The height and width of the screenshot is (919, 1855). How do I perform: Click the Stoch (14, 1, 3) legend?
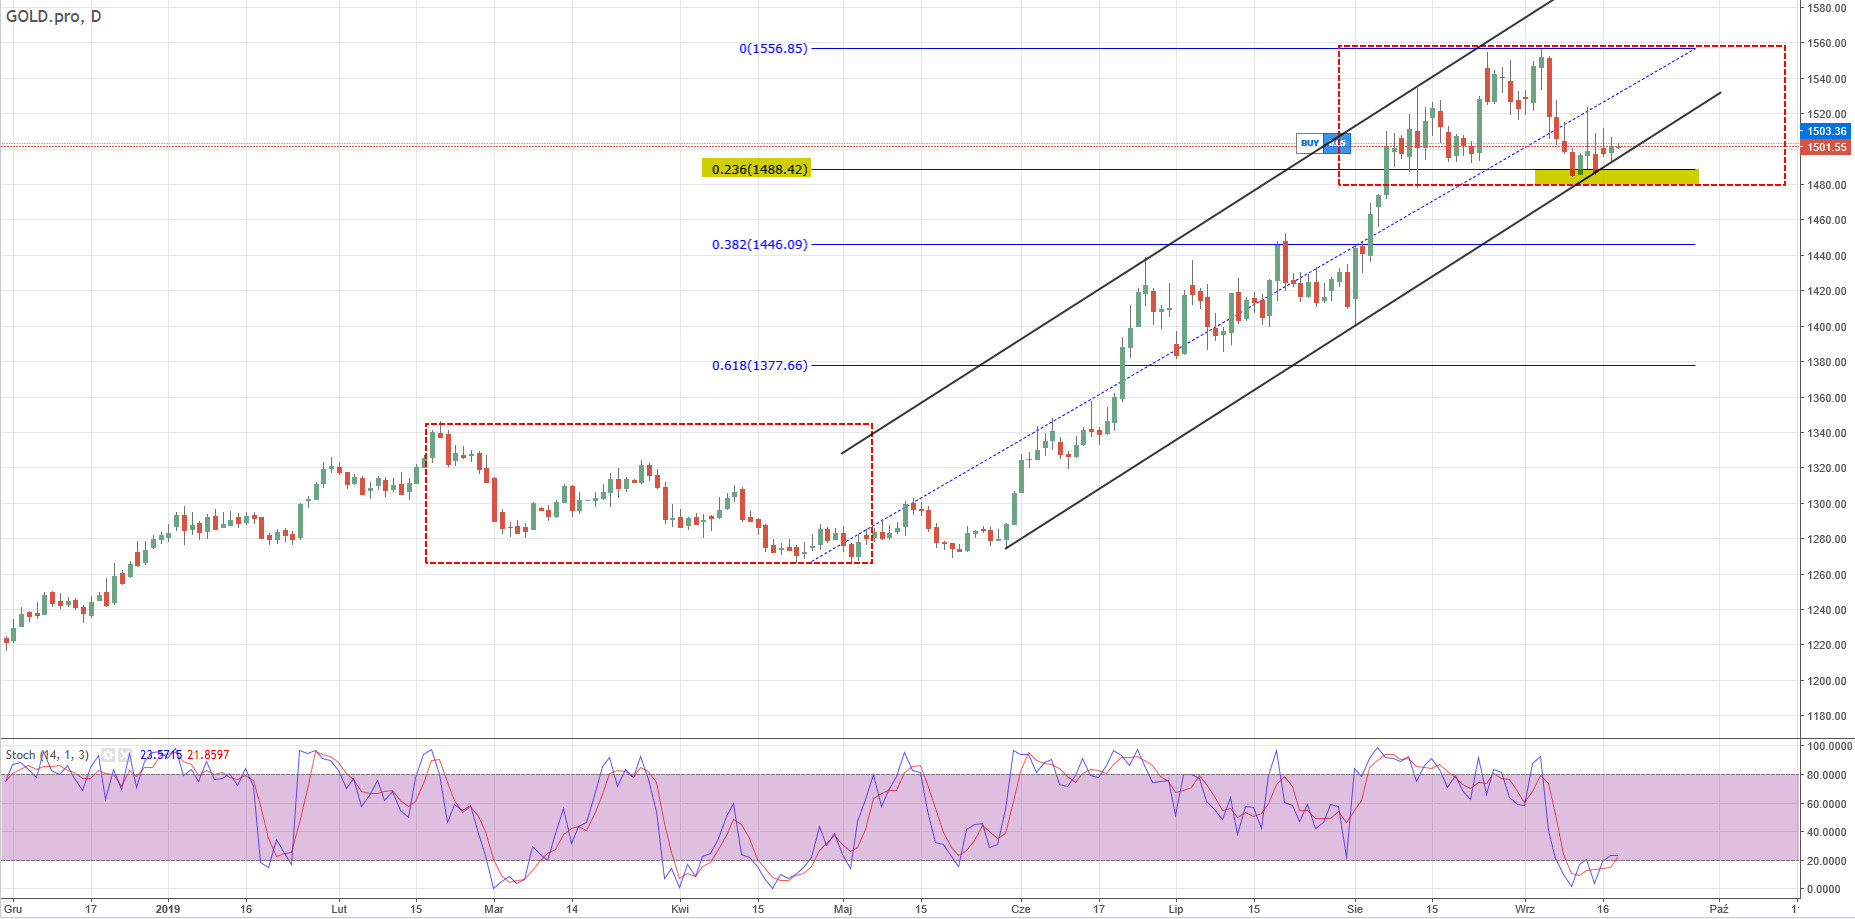pos(47,755)
